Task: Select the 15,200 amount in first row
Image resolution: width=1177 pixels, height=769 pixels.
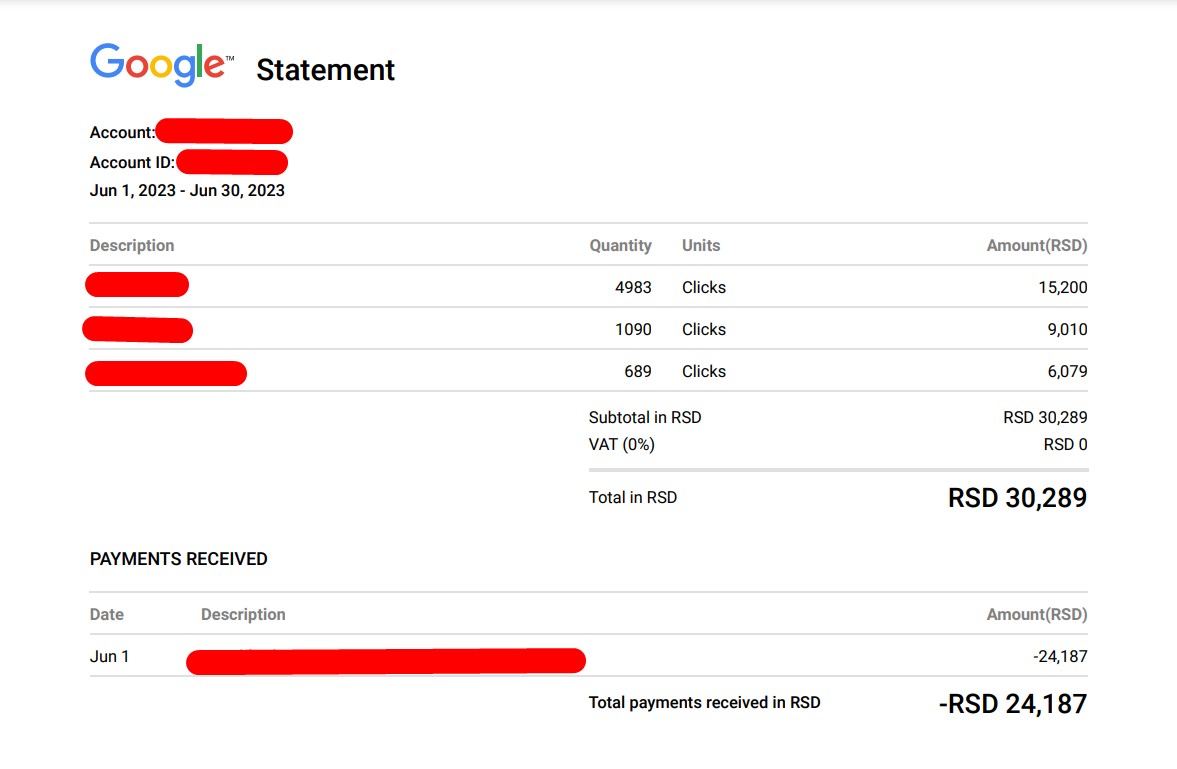Action: point(1062,287)
